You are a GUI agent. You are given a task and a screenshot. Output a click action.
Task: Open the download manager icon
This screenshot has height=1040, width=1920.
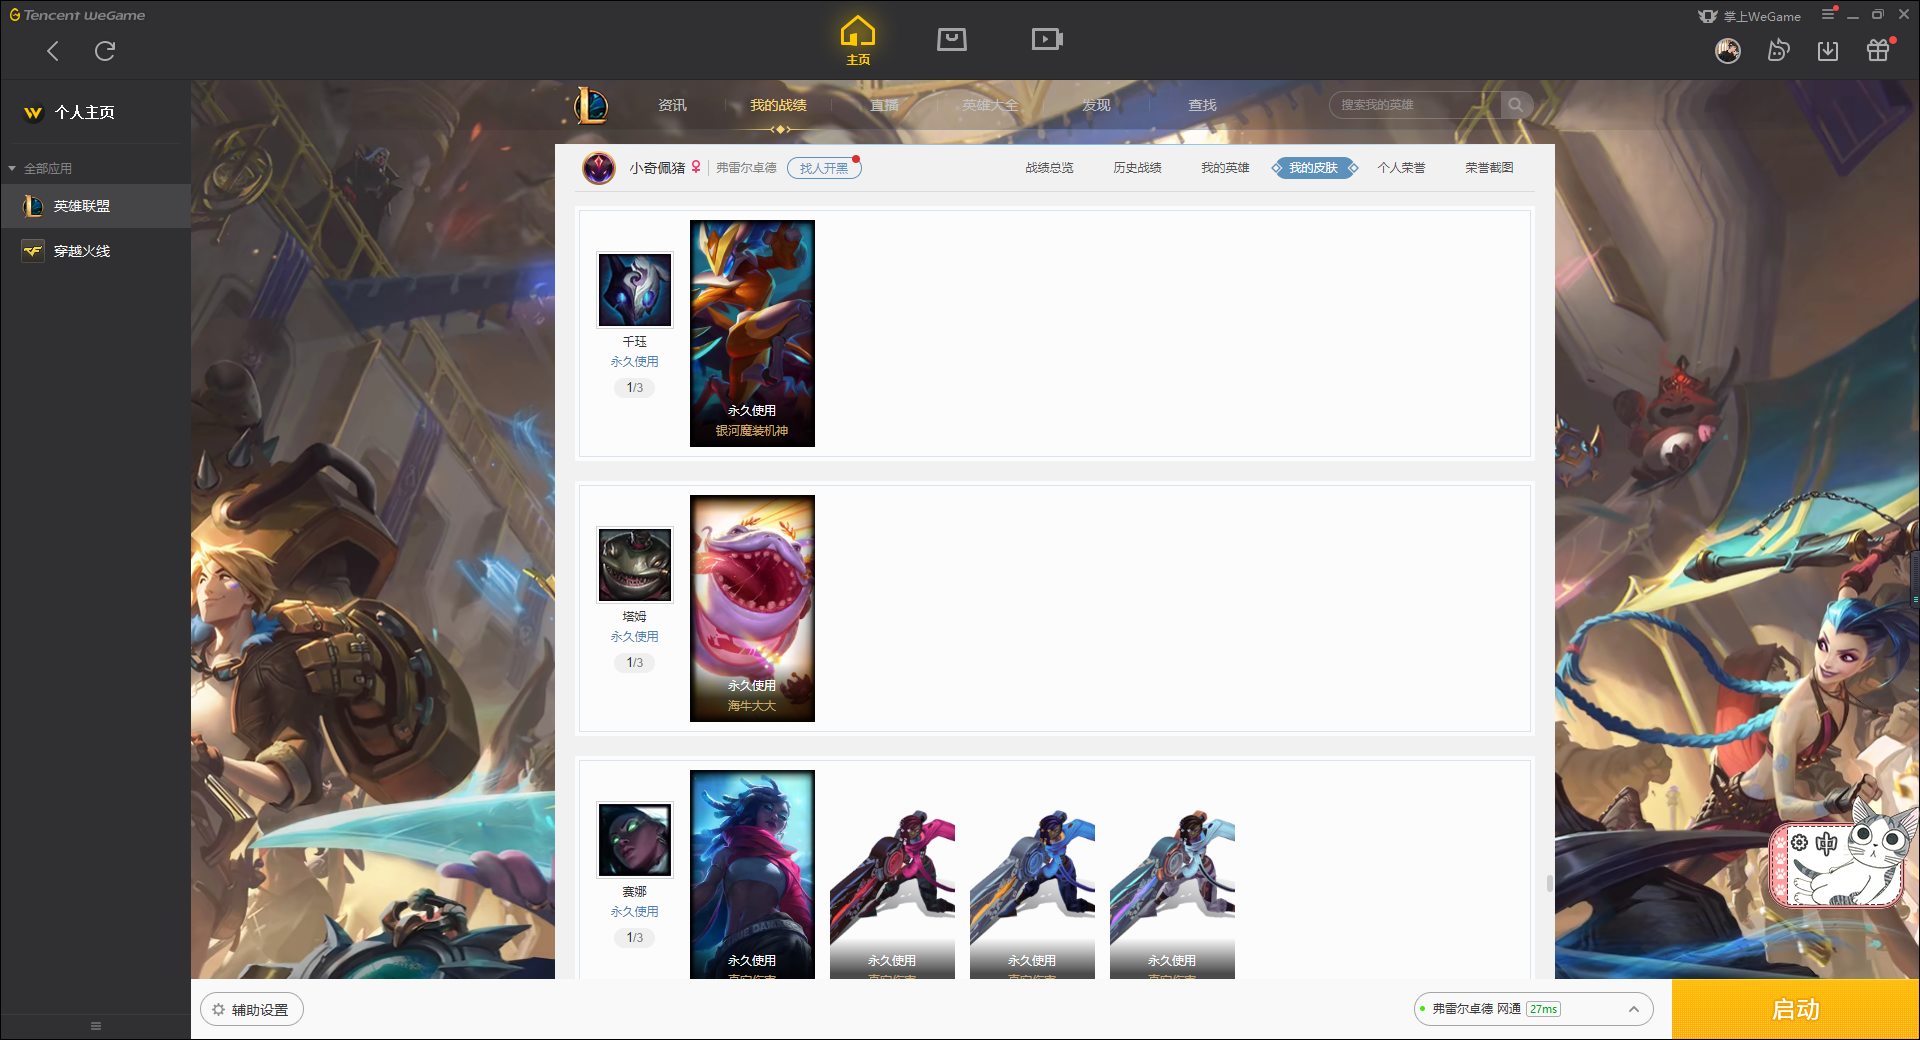[1828, 51]
